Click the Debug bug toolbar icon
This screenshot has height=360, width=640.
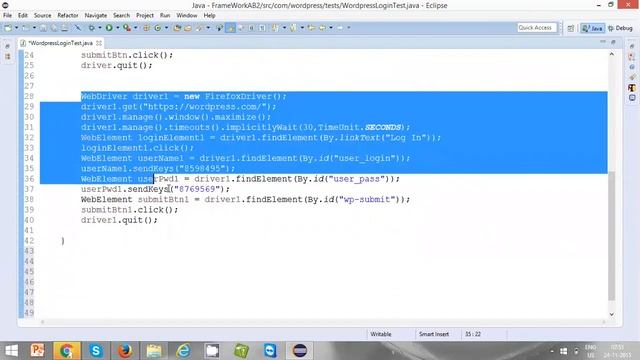point(92,28)
